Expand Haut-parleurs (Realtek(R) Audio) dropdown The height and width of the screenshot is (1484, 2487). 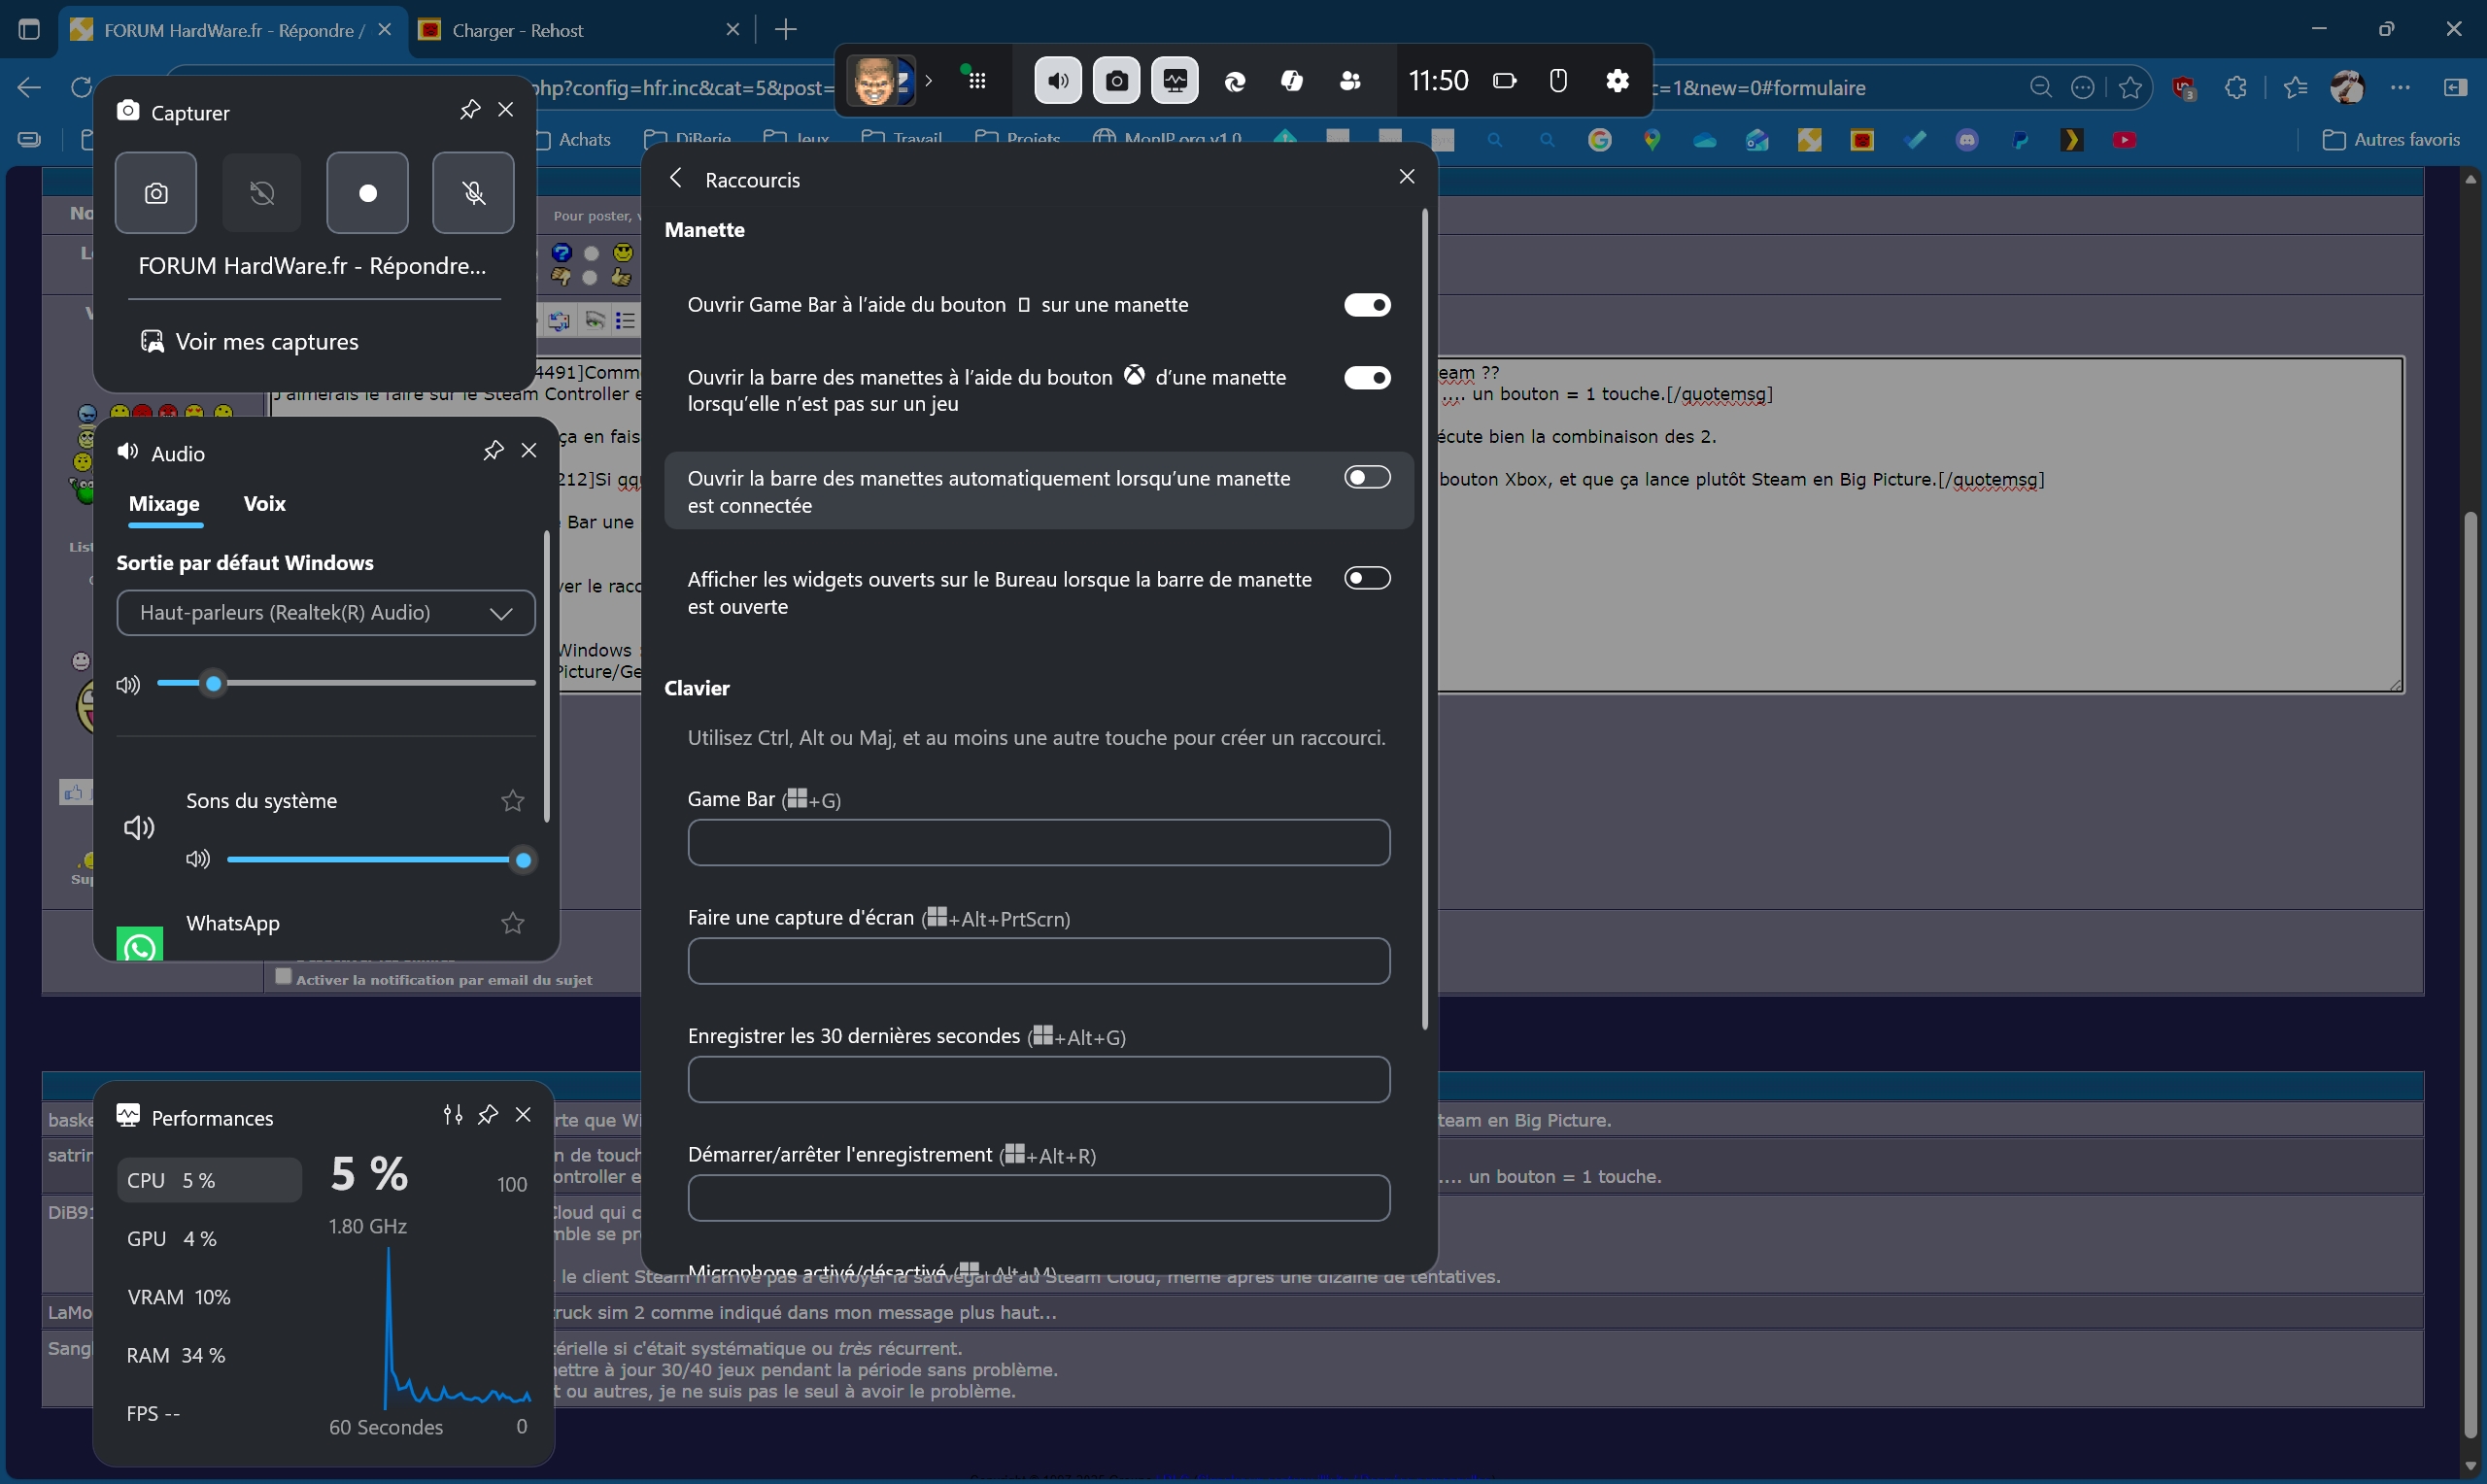tap(325, 613)
